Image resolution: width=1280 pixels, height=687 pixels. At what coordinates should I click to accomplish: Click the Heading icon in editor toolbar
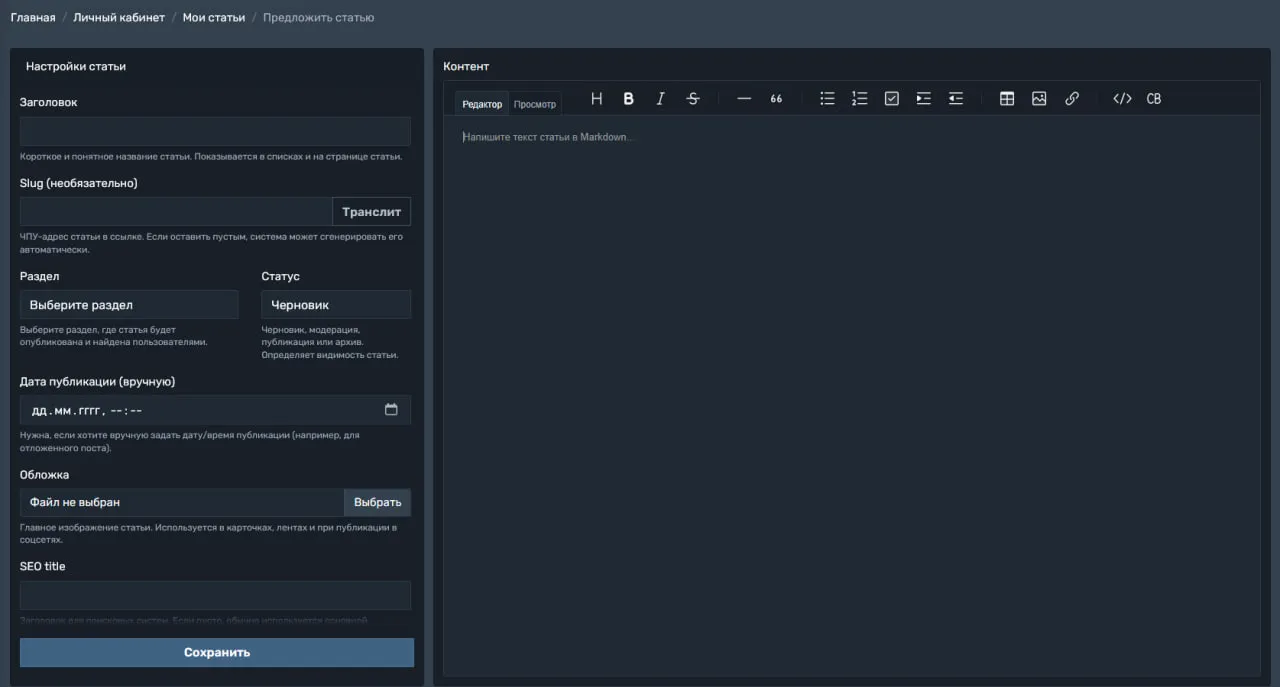[597, 99]
